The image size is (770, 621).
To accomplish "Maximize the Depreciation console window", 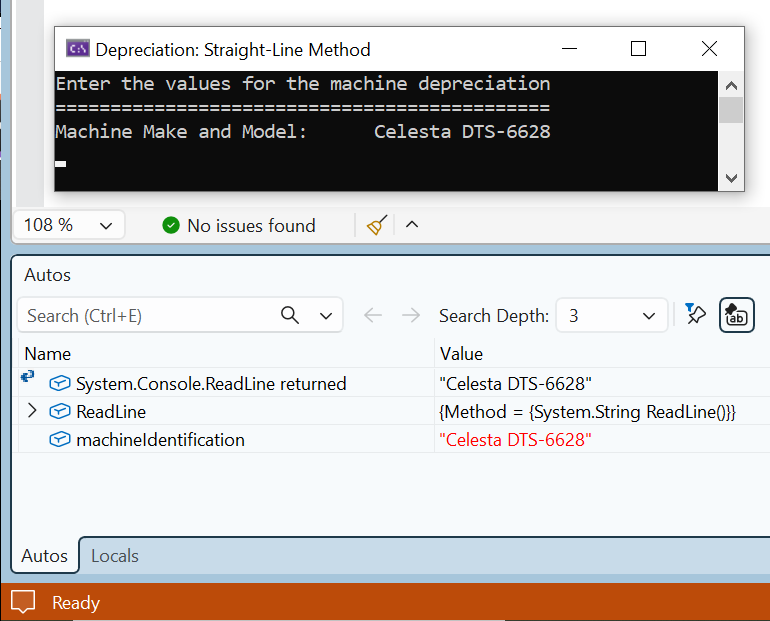I will pos(638,49).
